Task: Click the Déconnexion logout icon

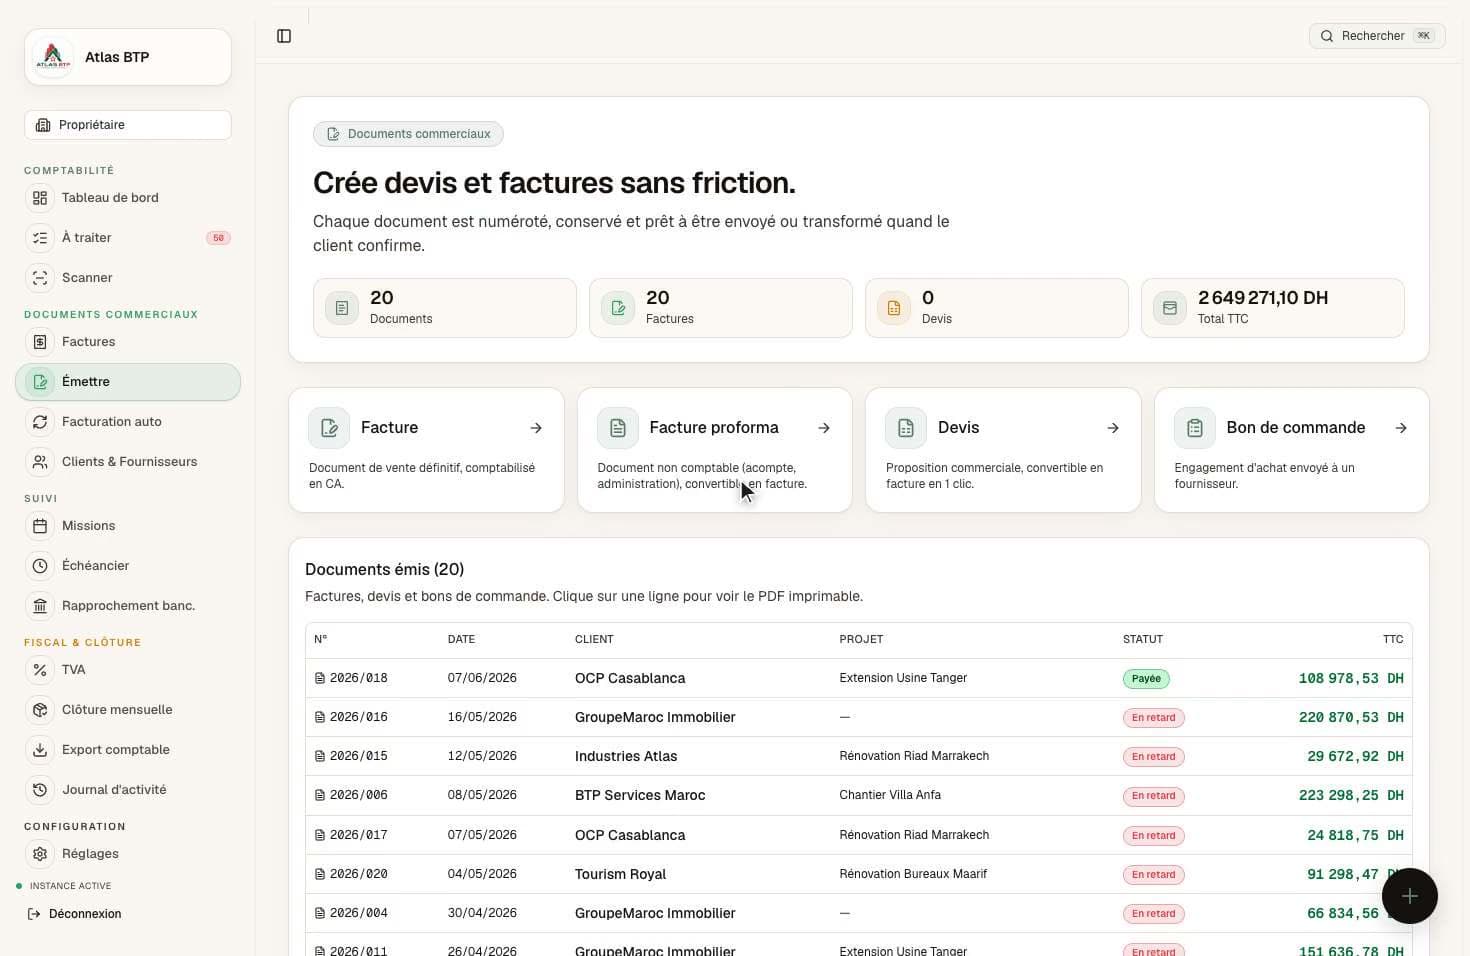Action: 34,914
